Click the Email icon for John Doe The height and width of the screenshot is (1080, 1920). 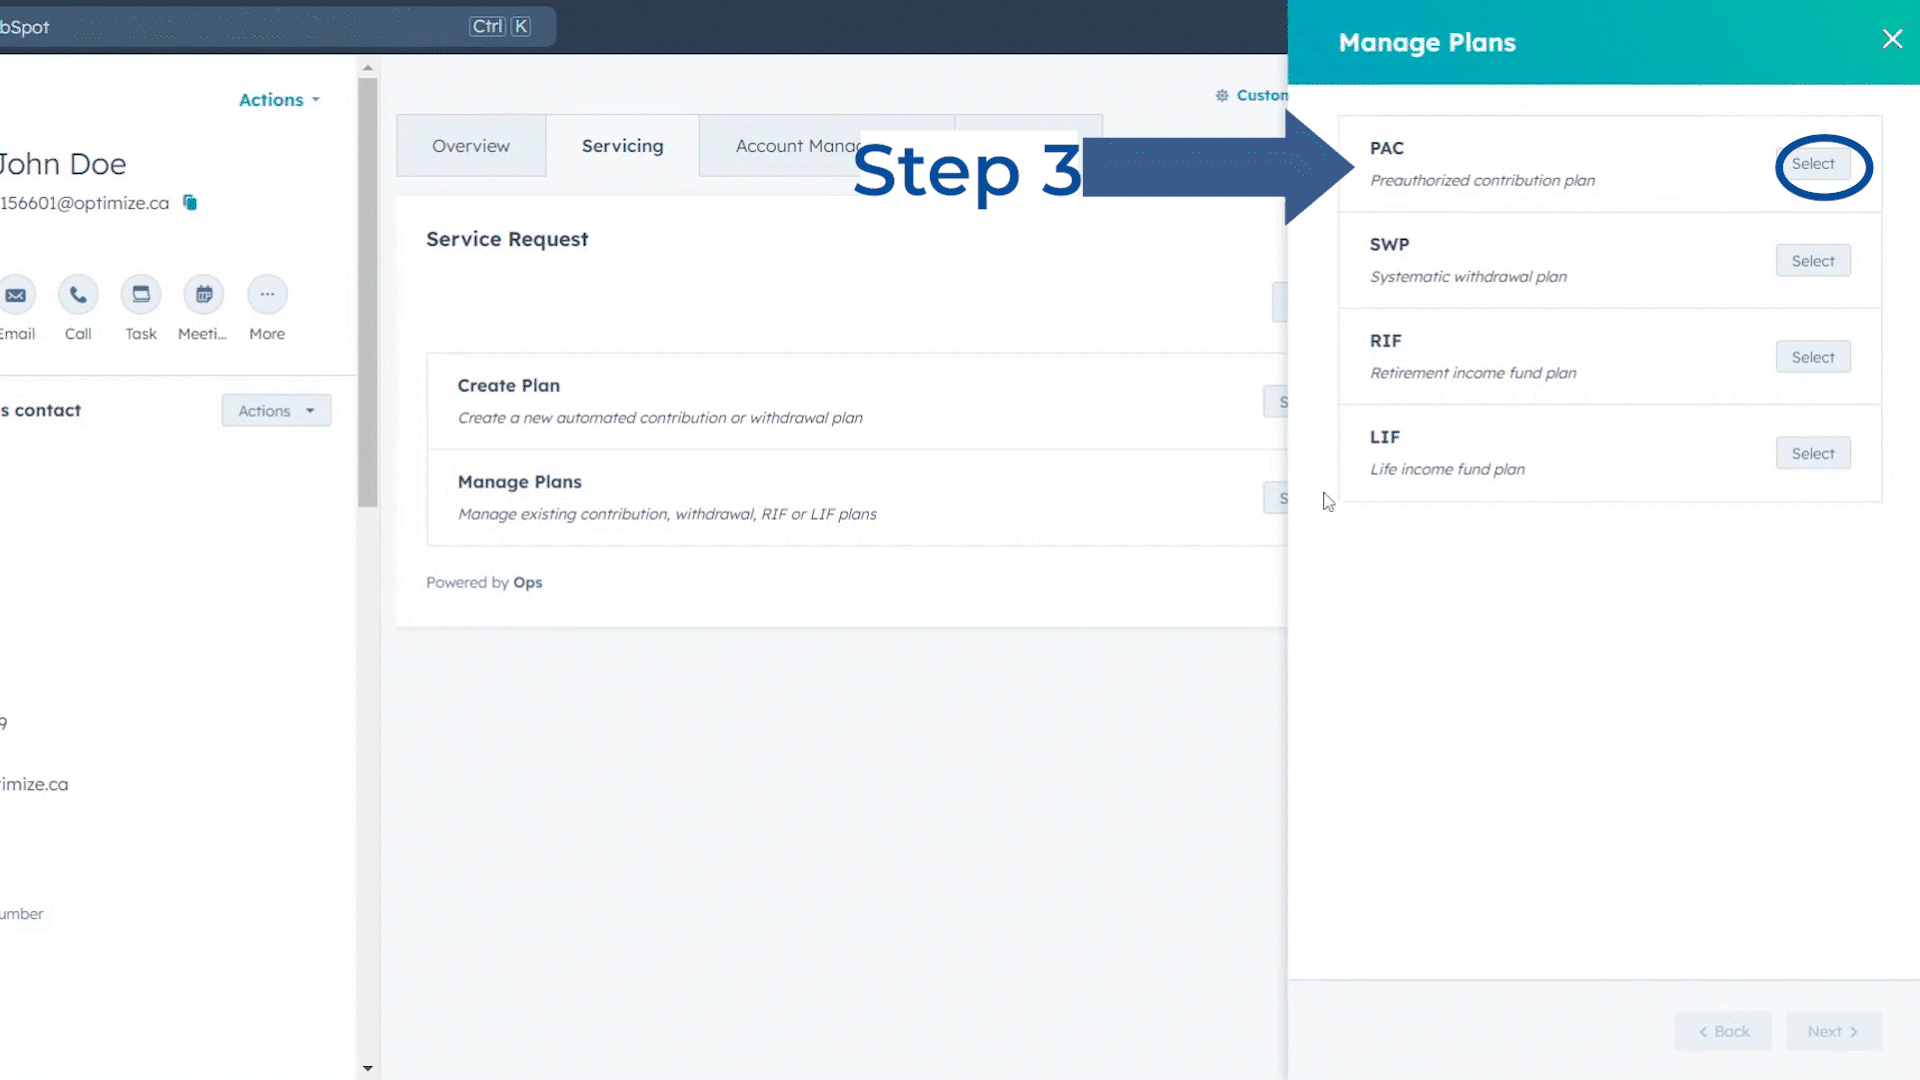(x=15, y=294)
